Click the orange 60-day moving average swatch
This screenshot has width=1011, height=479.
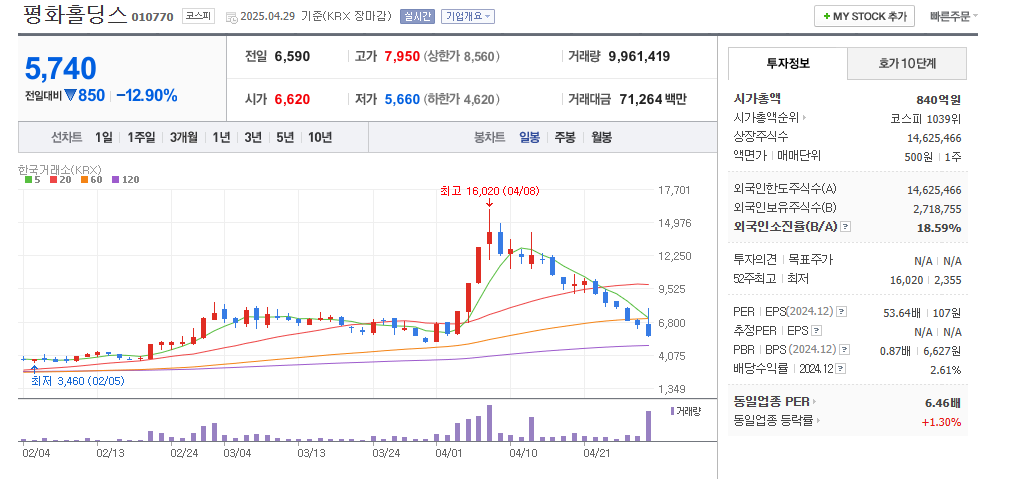(84, 180)
